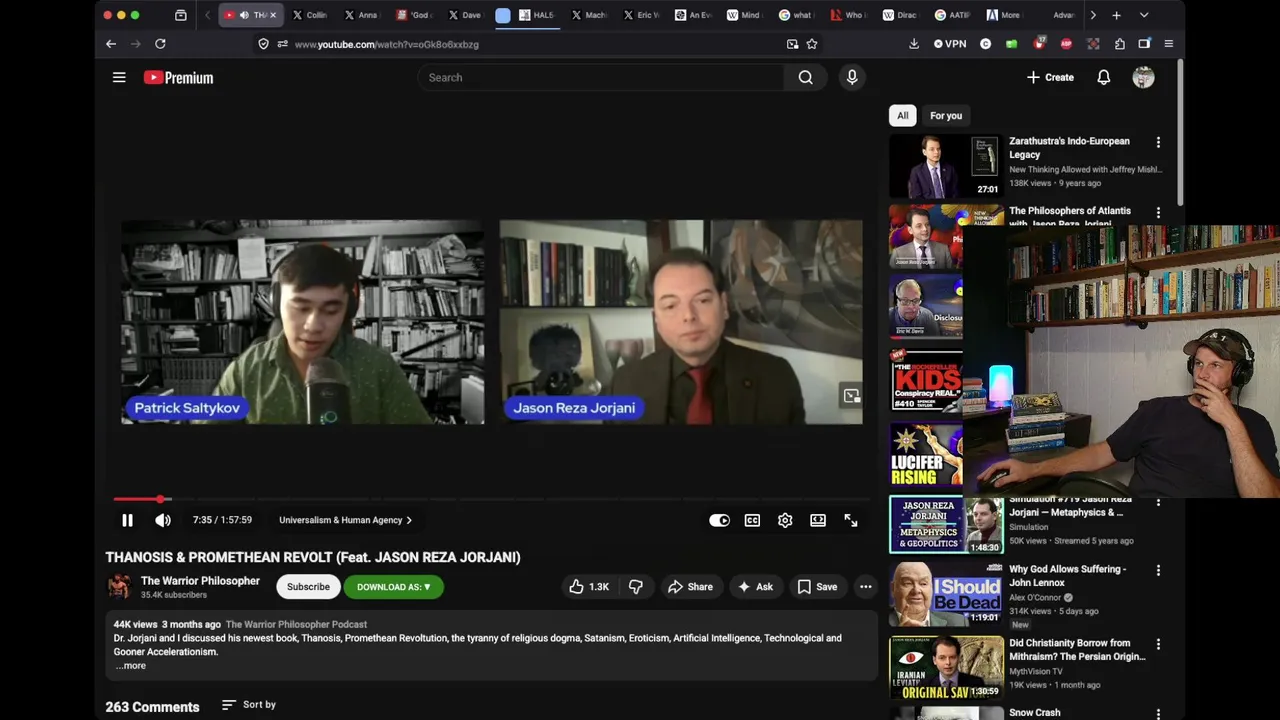Open options for Why God Allows Suffering
The image size is (1280, 720).
pos(1158,571)
